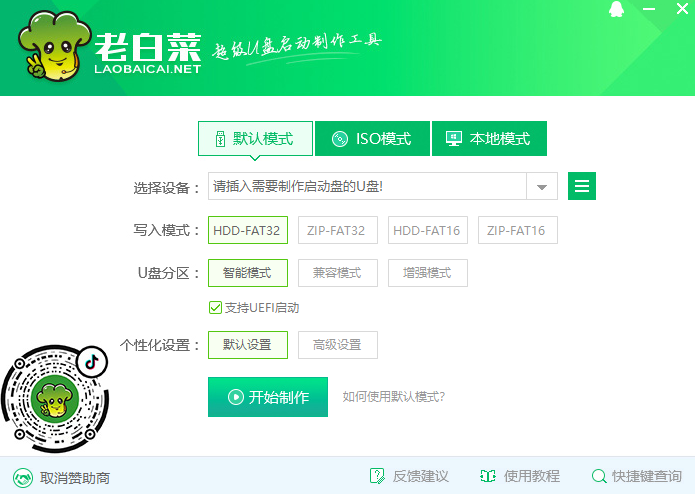
Task: Click the feedback note icon
Action: [x=377, y=476]
